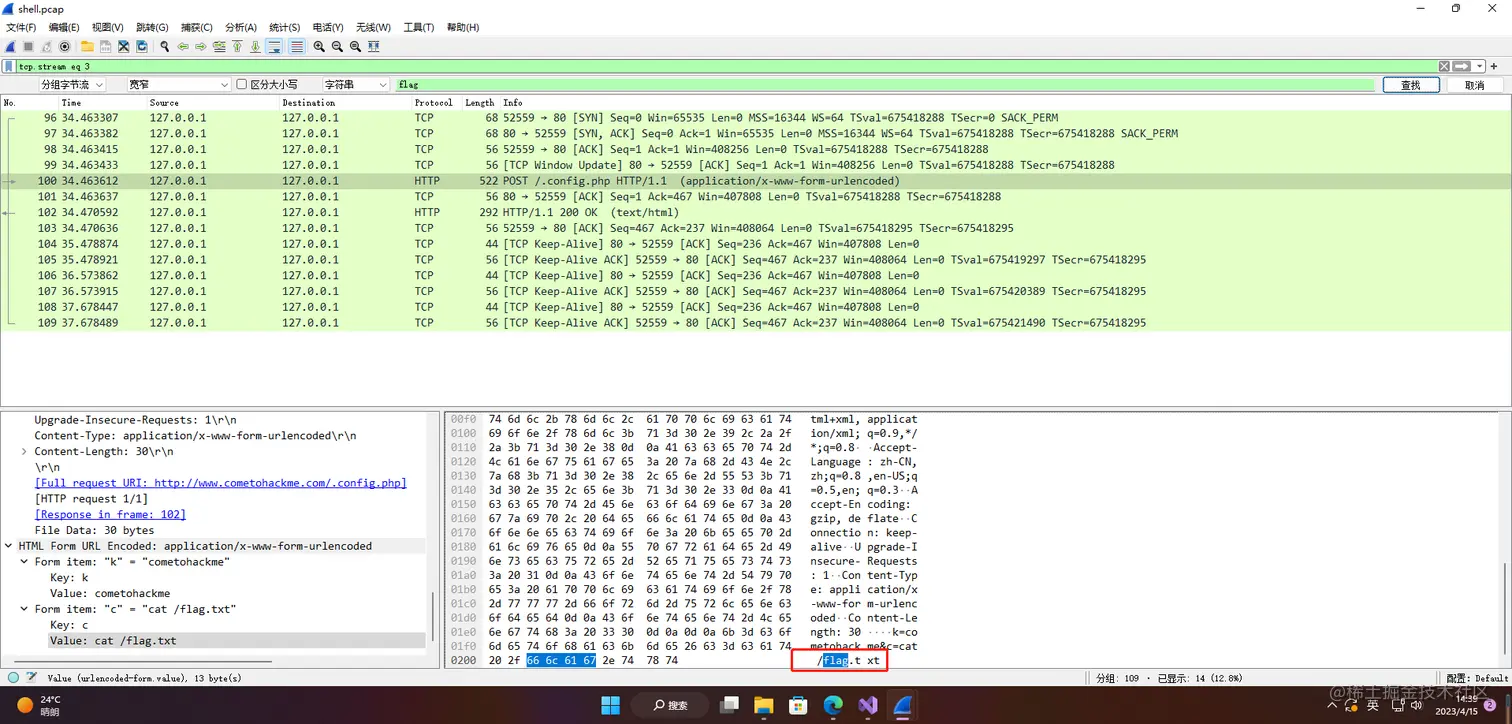Apply the display filter arrow button
The height and width of the screenshot is (724, 1512).
click(1460, 66)
